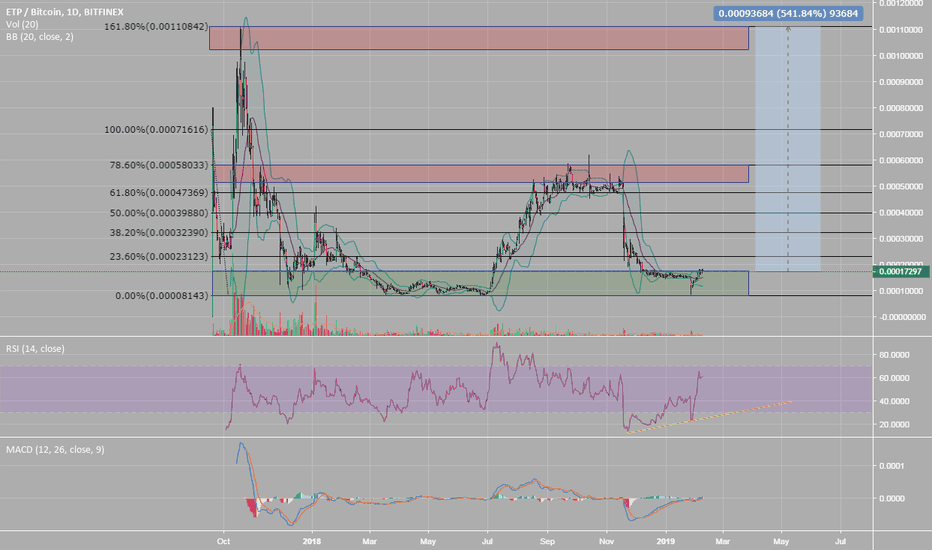Click the Nov label on the time axis
932x550 pixels.
click(607, 542)
